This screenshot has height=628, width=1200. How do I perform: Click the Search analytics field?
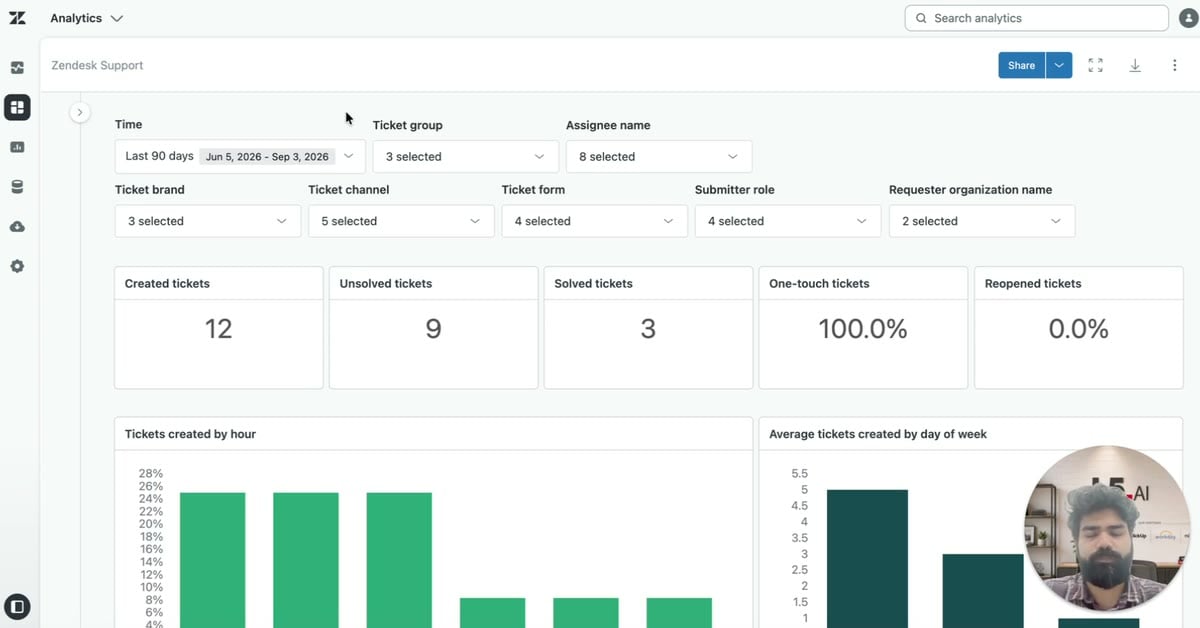[1036, 18]
